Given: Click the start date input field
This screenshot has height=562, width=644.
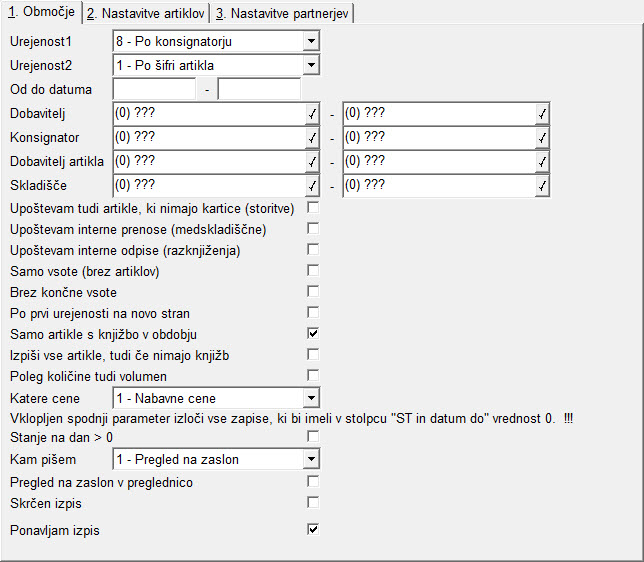Looking at the screenshot, I should click(154, 89).
